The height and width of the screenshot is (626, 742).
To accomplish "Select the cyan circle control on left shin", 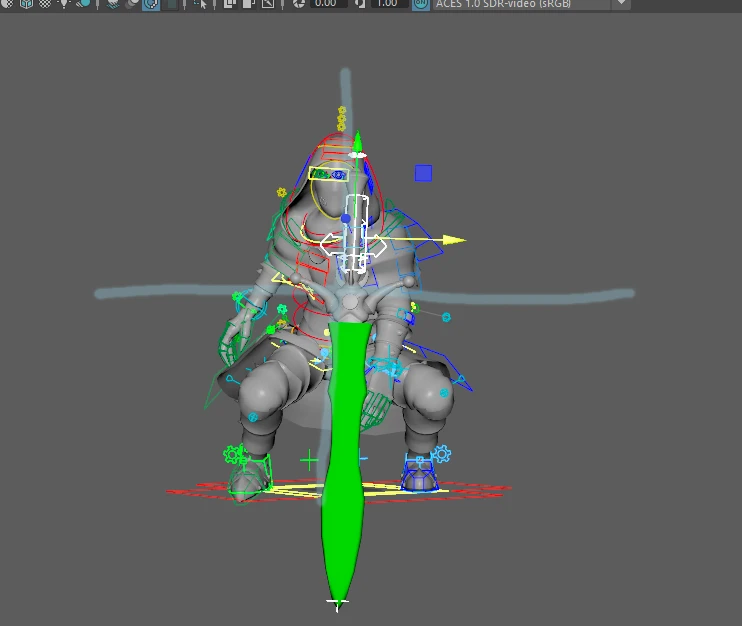I will click(x=253, y=417).
